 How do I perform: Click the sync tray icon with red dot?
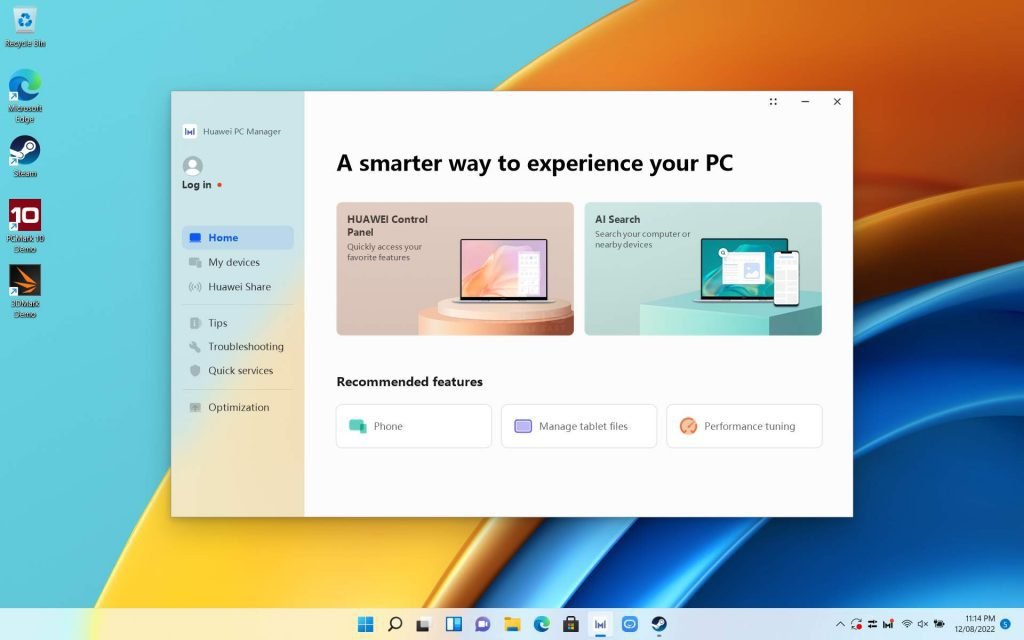[856, 624]
